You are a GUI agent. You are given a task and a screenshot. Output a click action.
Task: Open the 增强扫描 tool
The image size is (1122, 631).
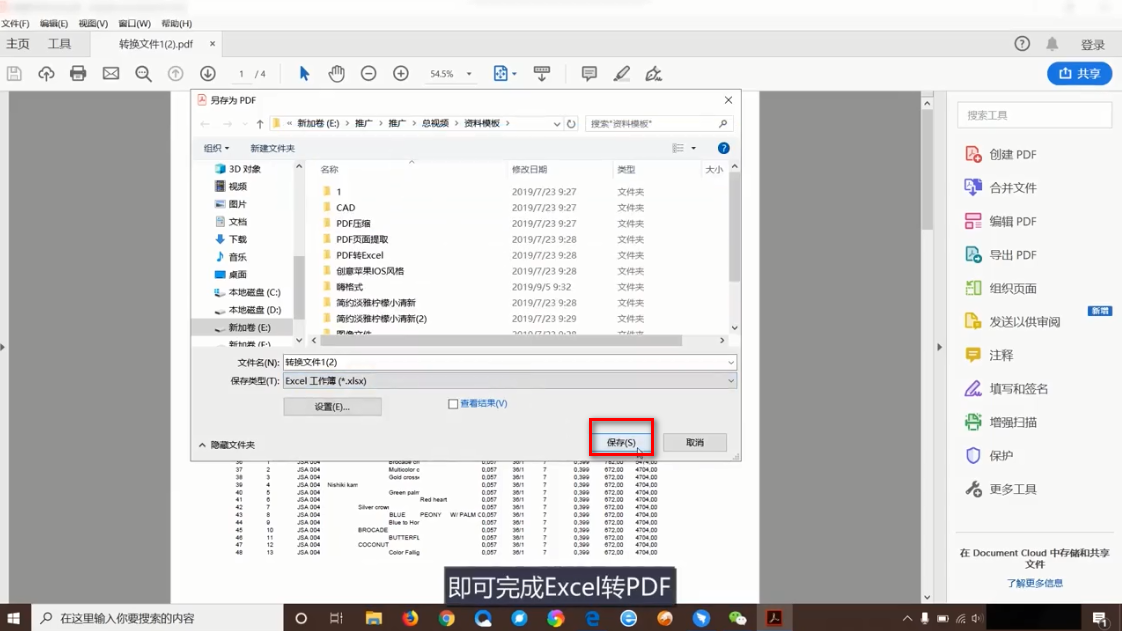coord(1000,422)
